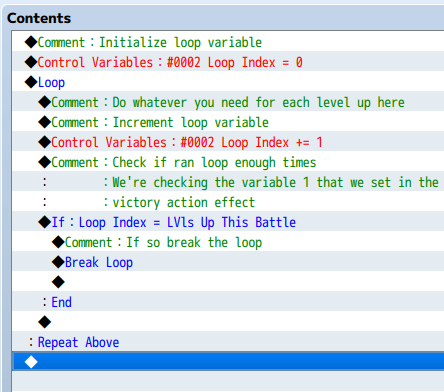Click the 'We're checking the variable 1' line
Image resolution: width=444 pixels, height=392 pixels.
(228, 181)
